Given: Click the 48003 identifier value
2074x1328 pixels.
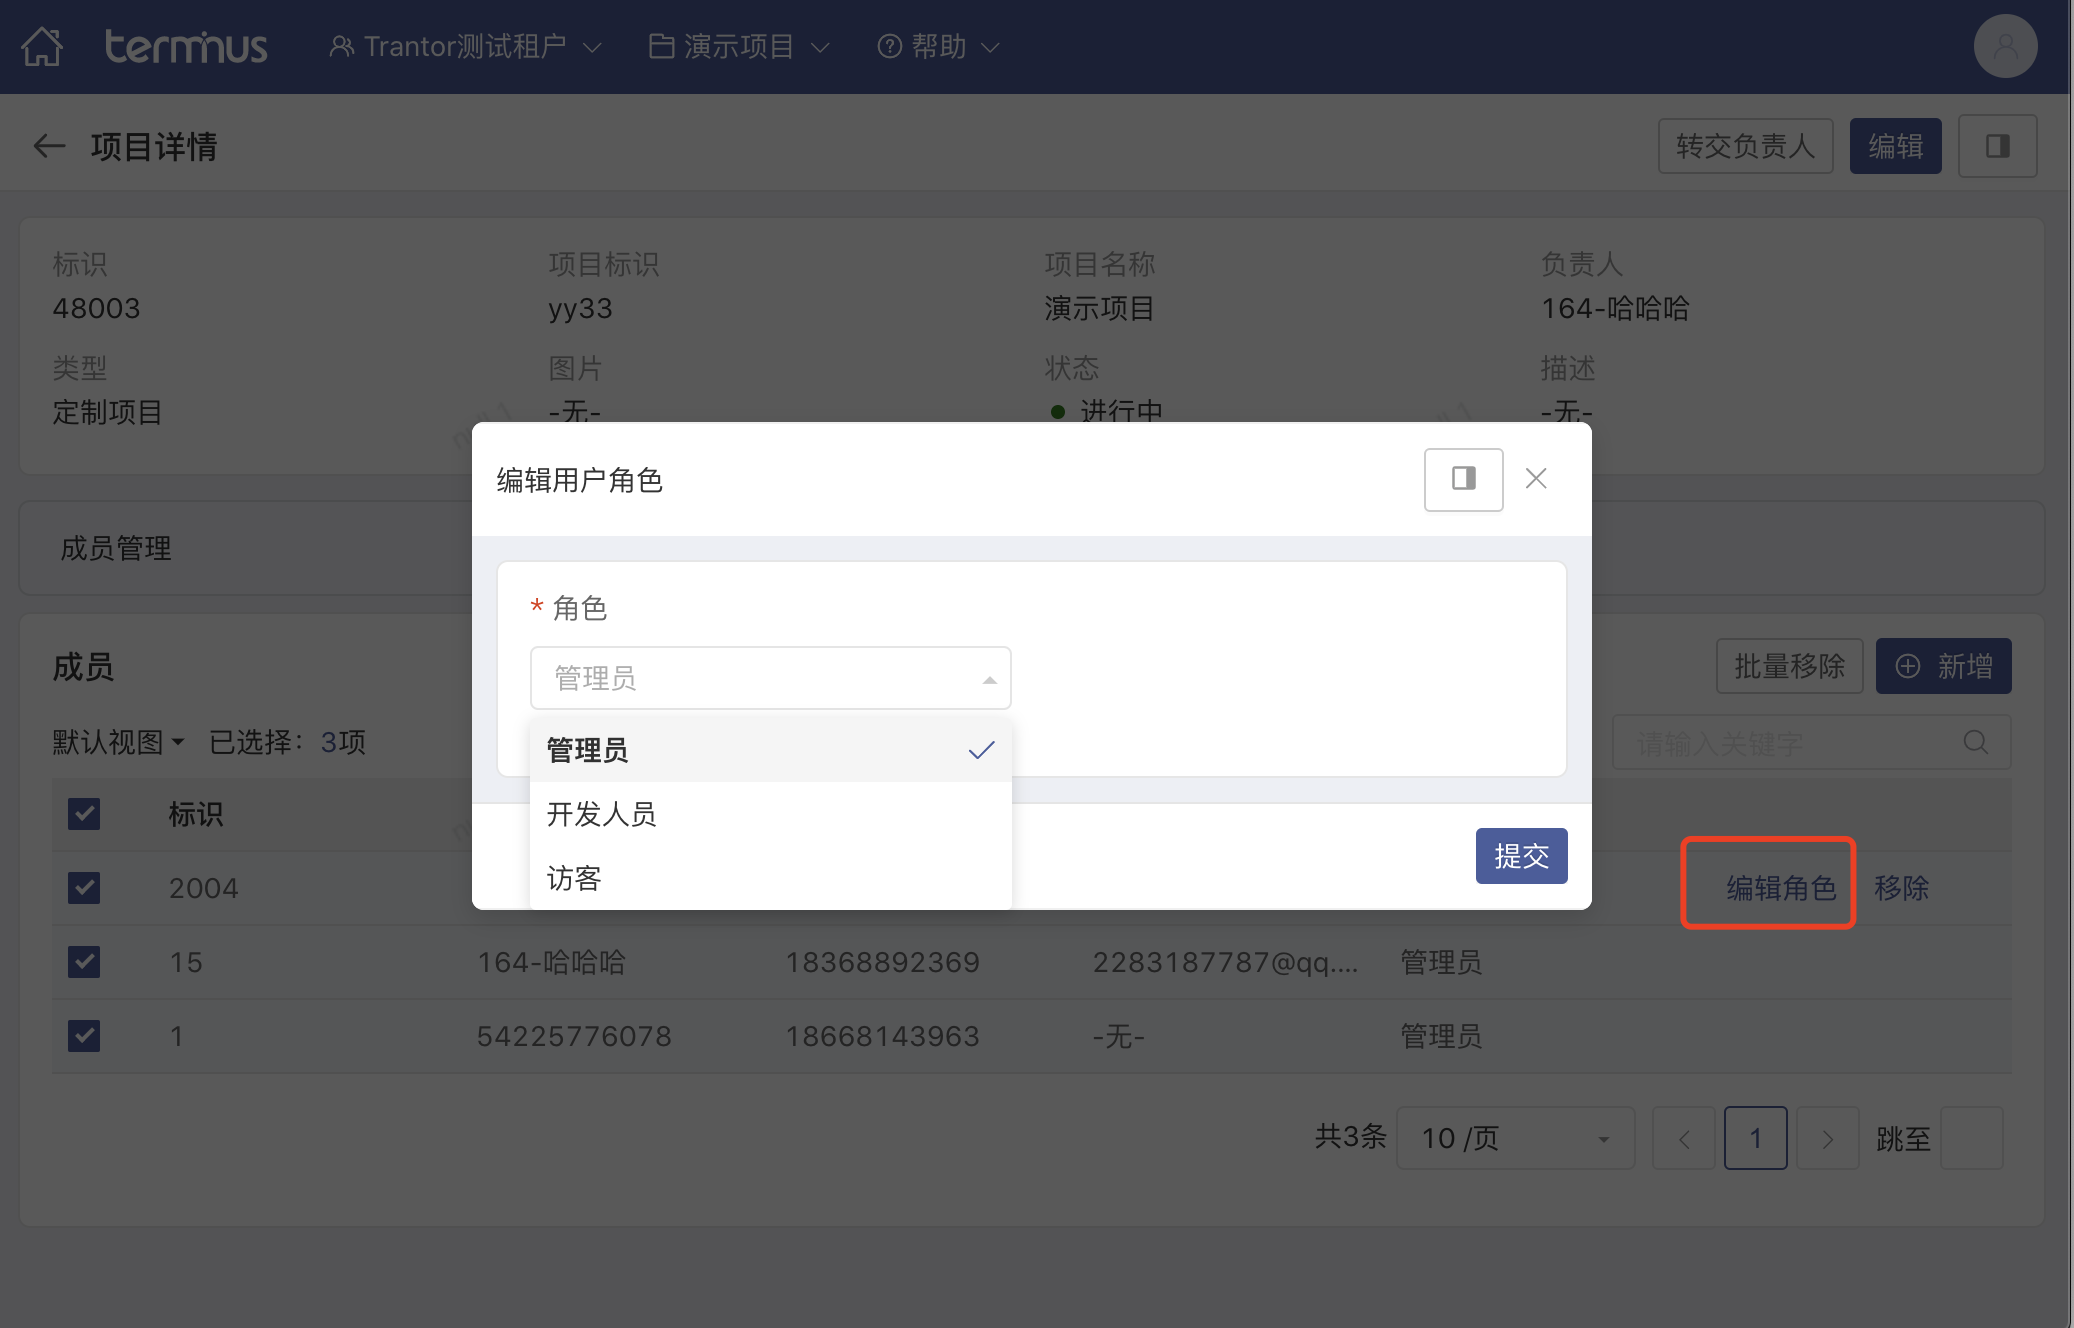Looking at the screenshot, I should (96, 308).
